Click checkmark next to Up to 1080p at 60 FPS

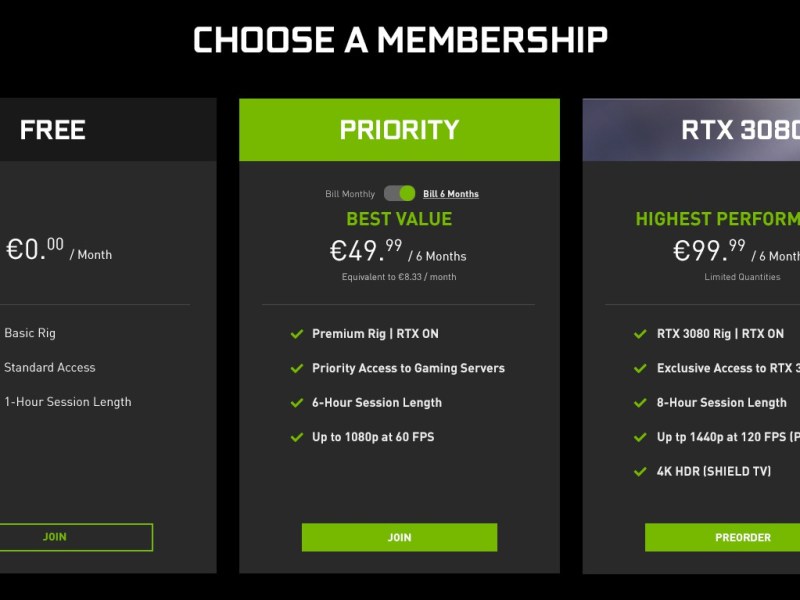(x=296, y=437)
